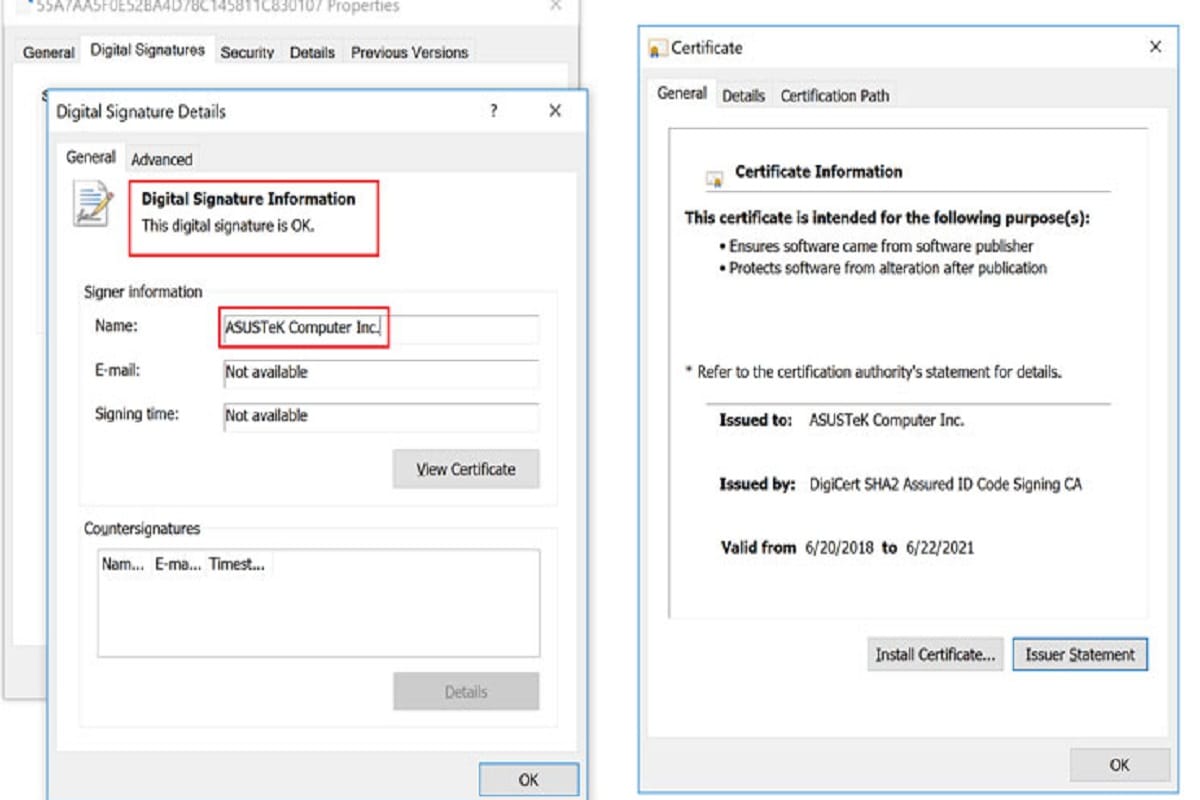
Task: Click the certificate icon in Certificate title bar
Action: tap(657, 48)
